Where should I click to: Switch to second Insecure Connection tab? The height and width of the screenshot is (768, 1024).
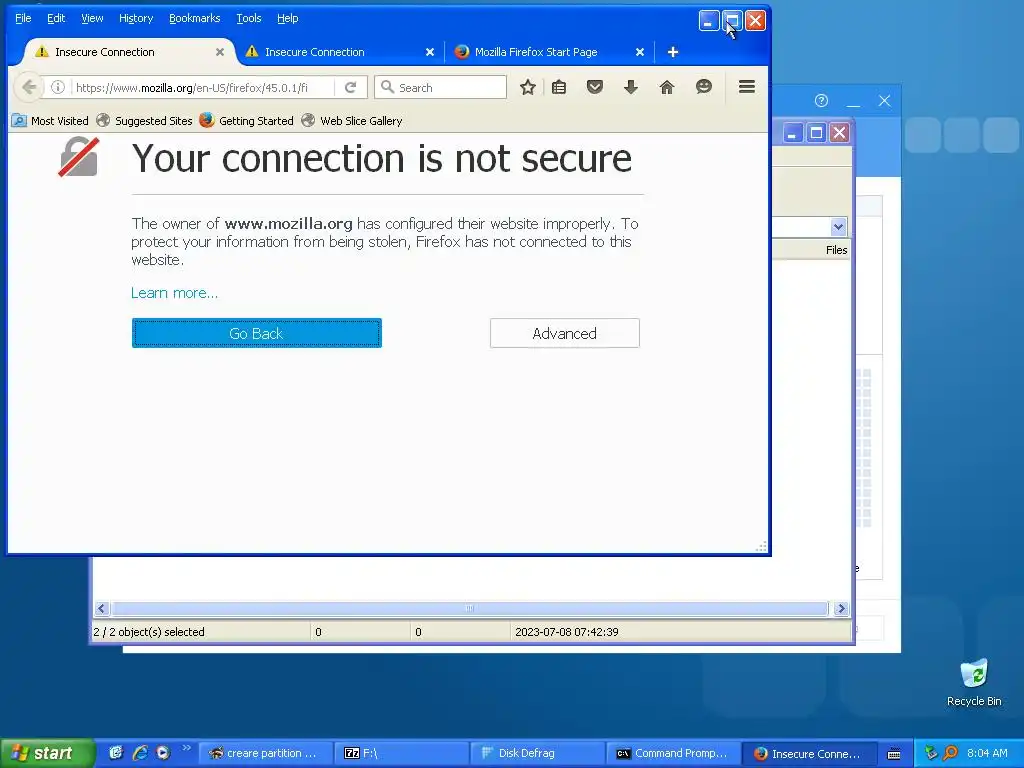tap(340, 52)
